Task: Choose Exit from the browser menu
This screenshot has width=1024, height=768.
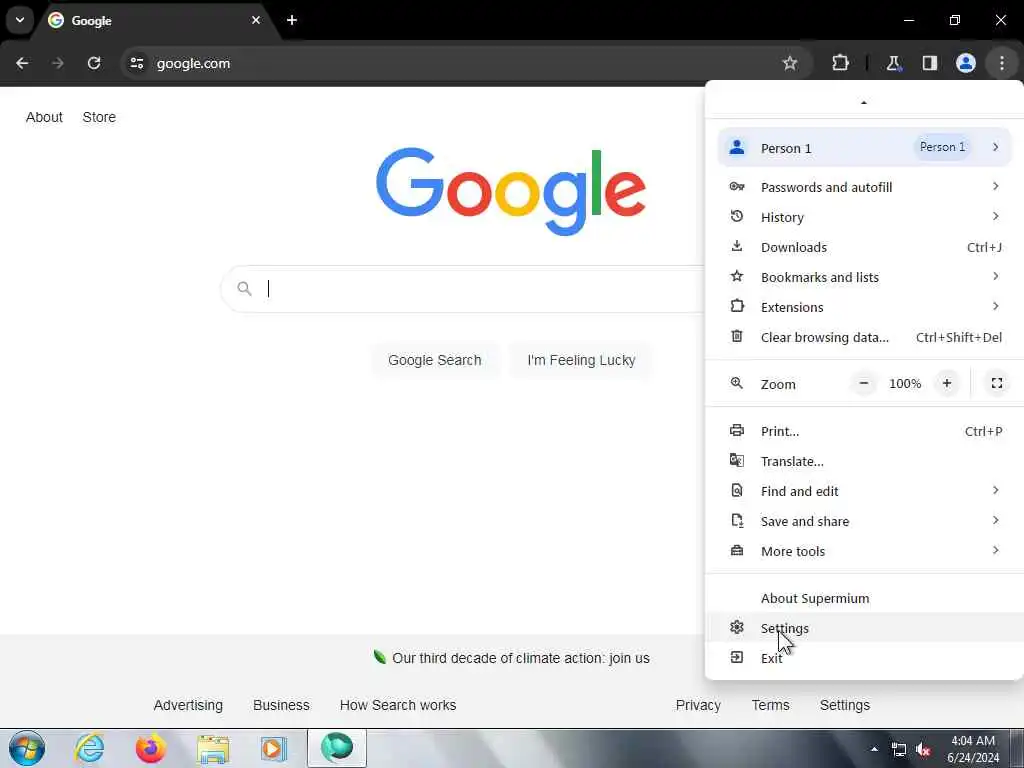Action: point(865,659)
